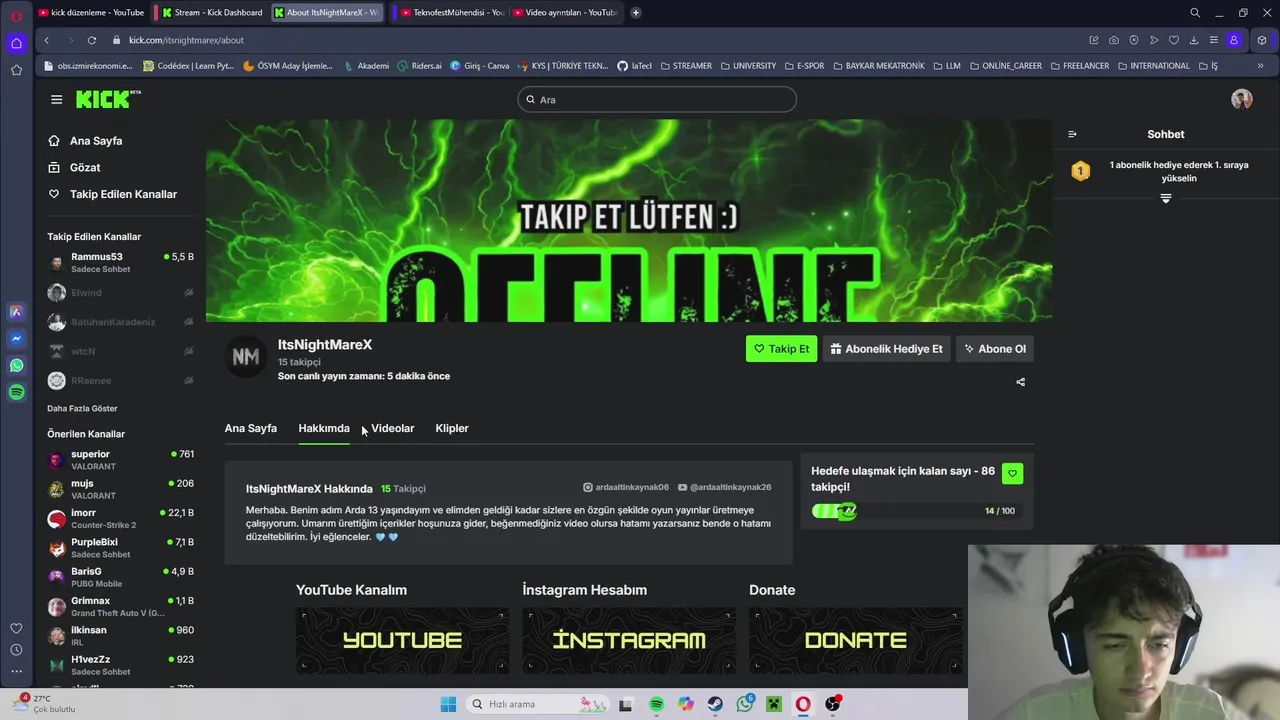Open Windows Start menu

point(447,704)
